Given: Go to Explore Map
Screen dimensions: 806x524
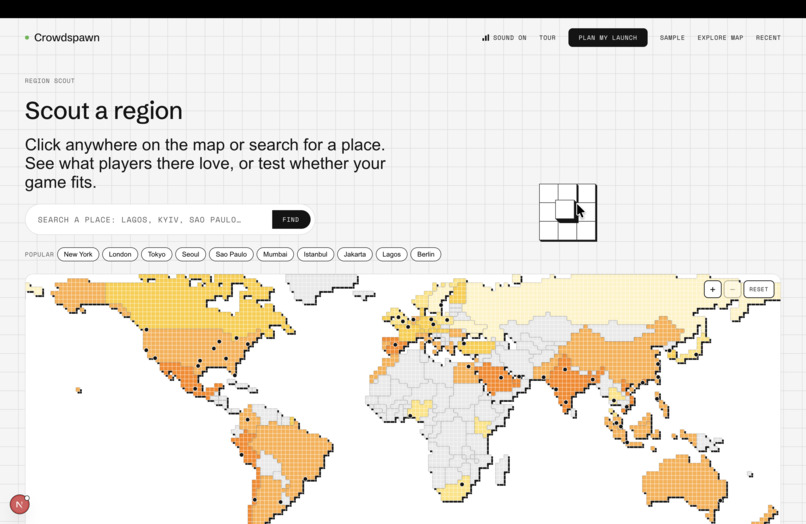Looking at the screenshot, I should 720,38.
